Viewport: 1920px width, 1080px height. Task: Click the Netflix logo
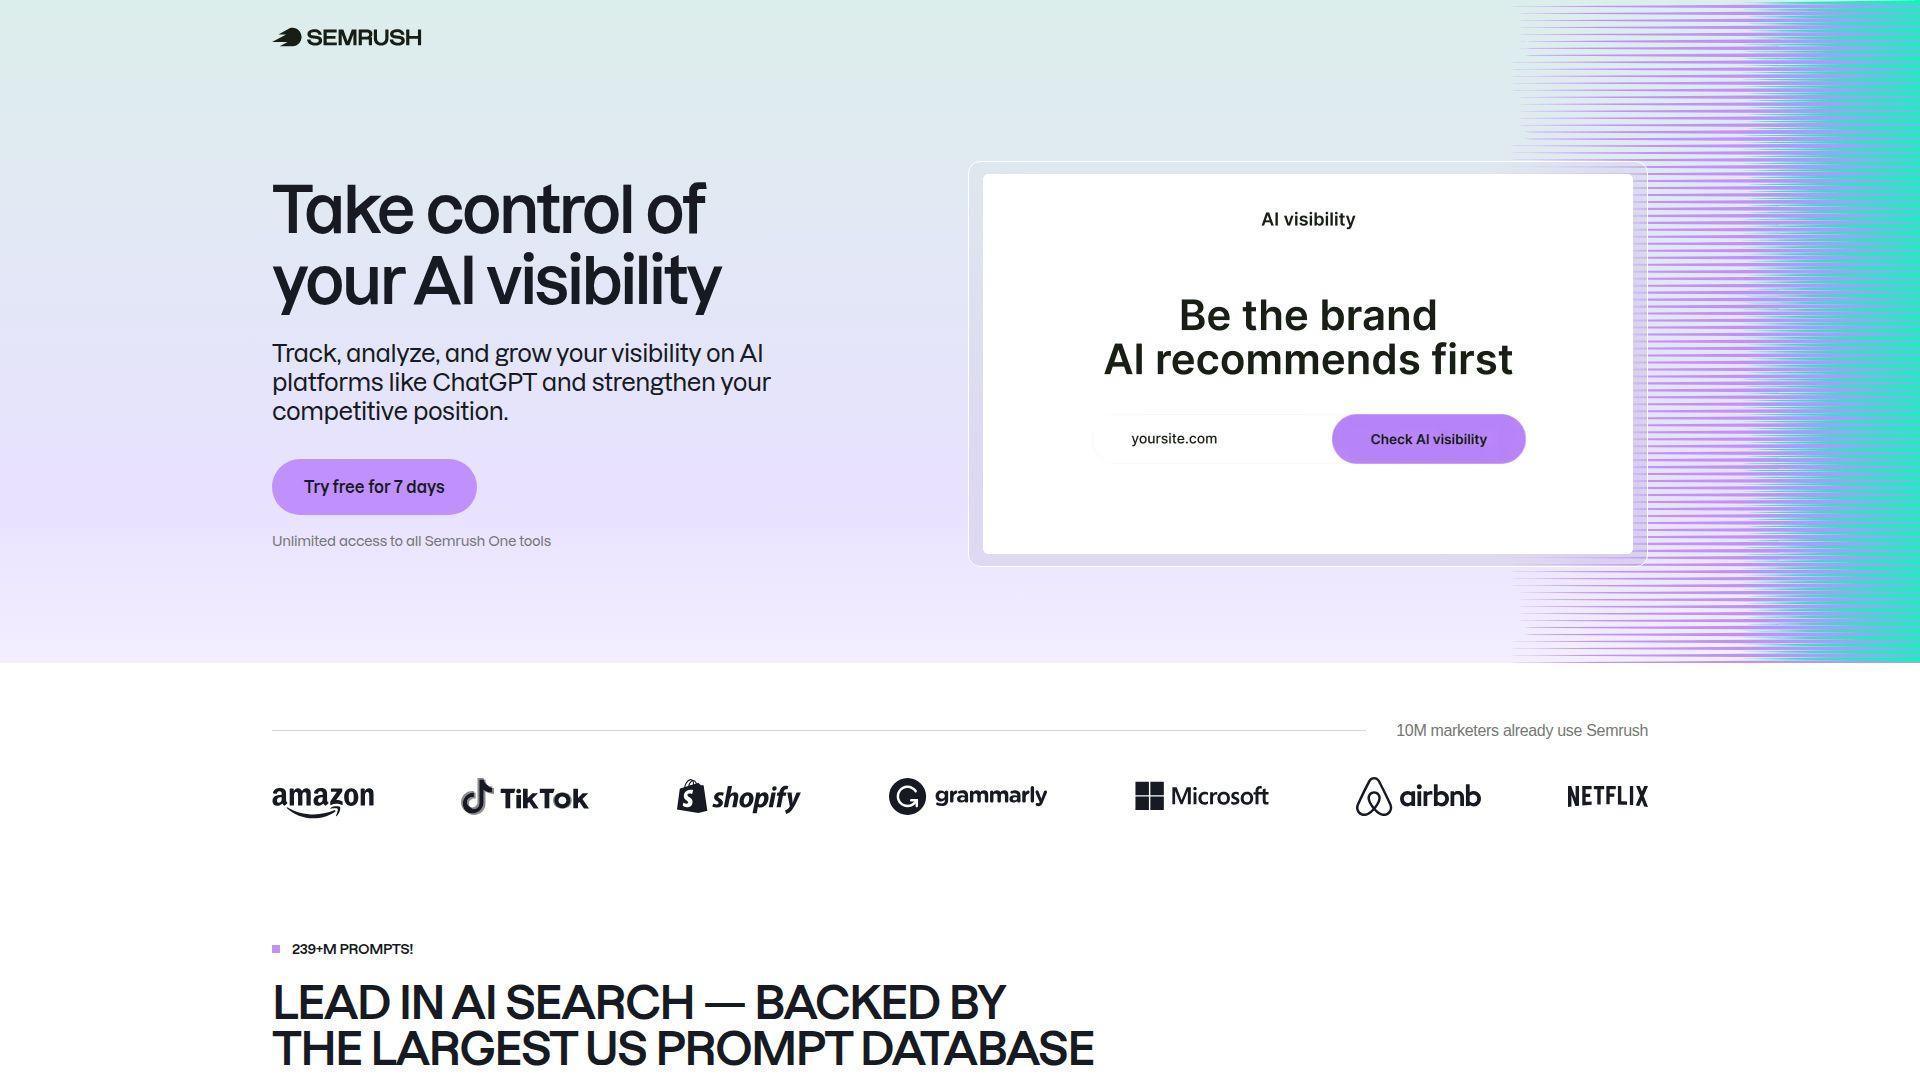1607,797
